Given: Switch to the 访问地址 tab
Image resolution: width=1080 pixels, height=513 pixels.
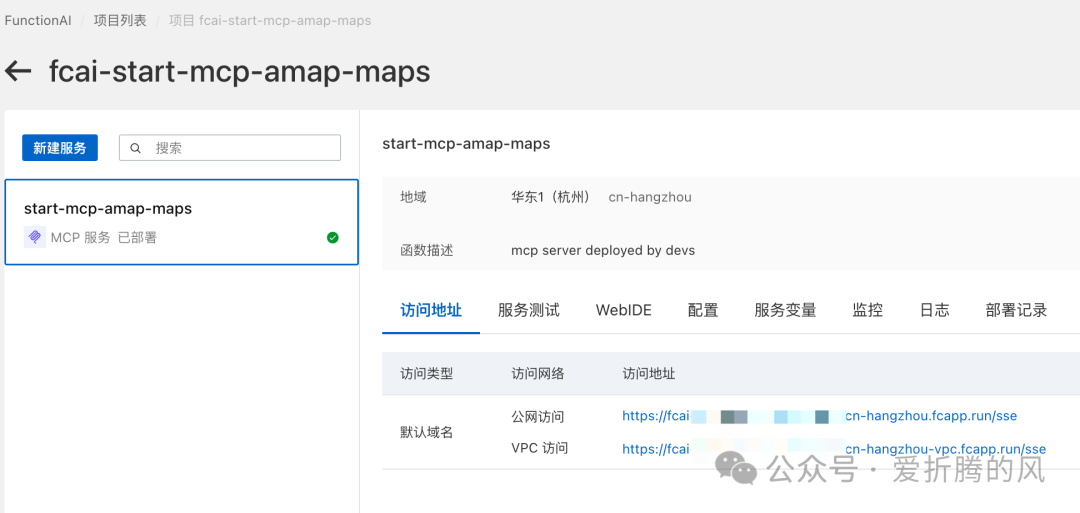Looking at the screenshot, I should [431, 310].
